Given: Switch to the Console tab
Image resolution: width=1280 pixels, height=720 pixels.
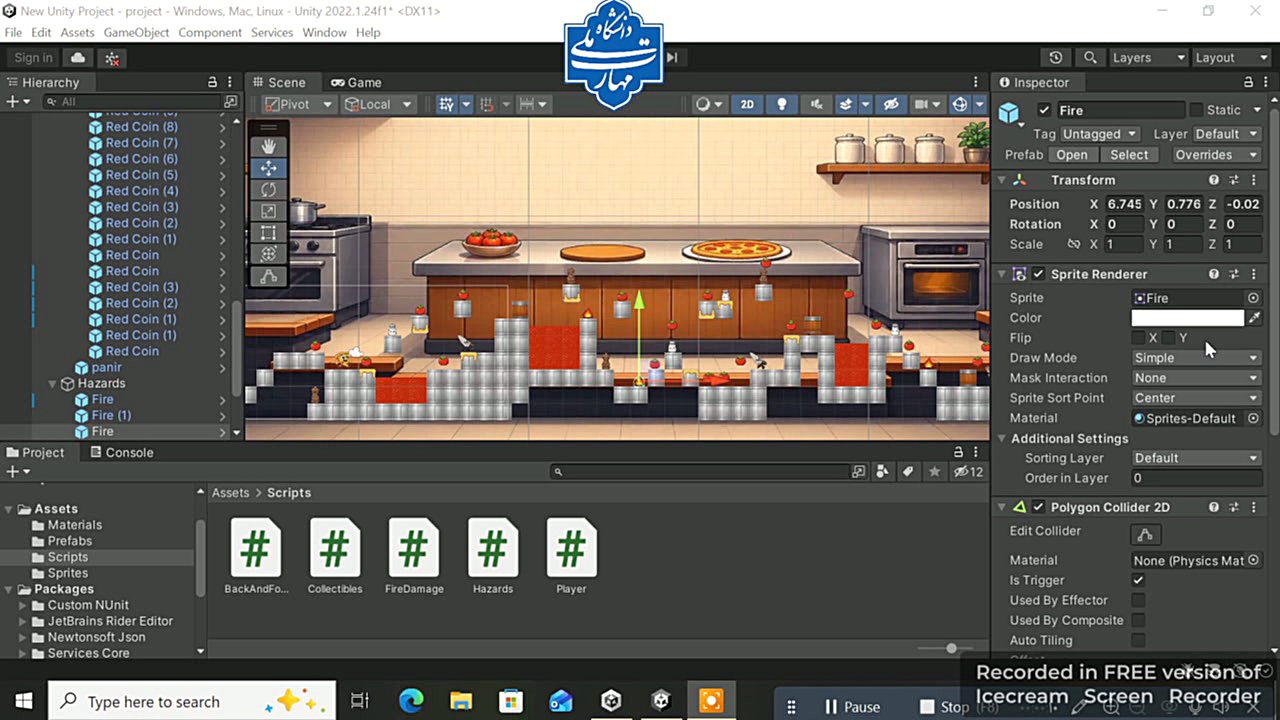Looking at the screenshot, I should pos(121,453).
